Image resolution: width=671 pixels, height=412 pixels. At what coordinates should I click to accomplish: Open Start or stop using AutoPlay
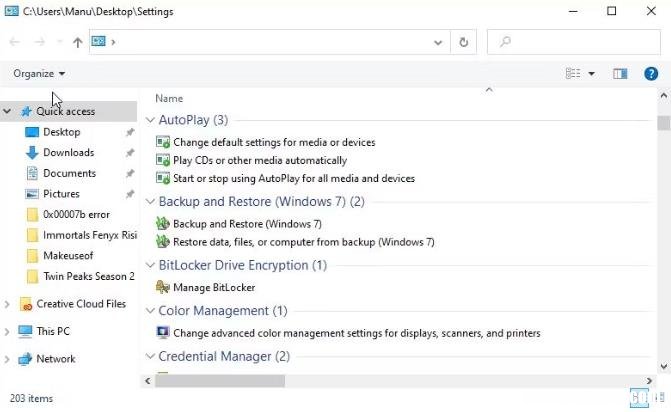[294, 178]
